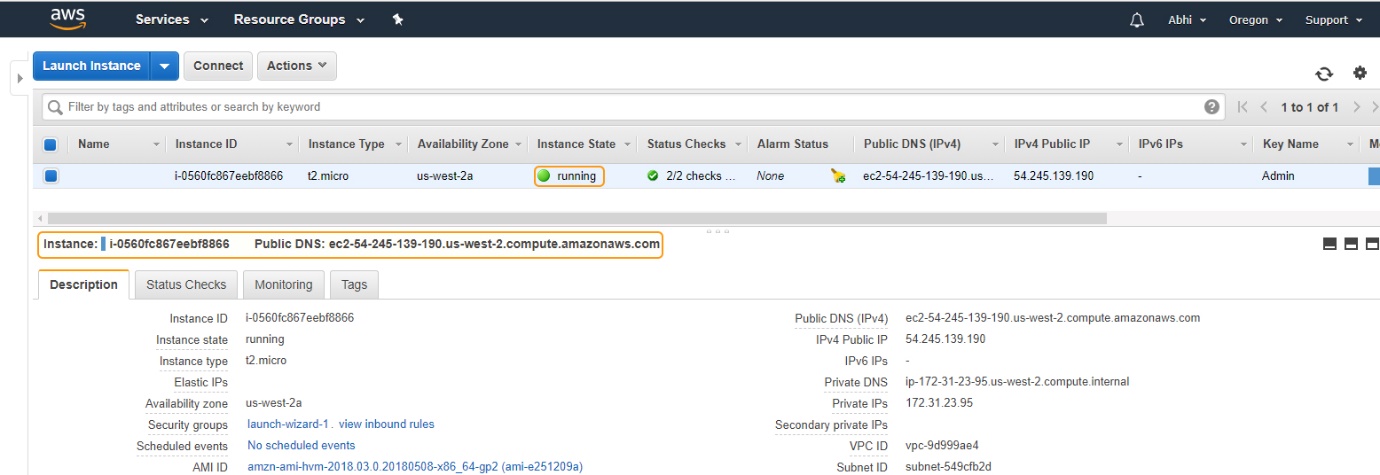The width and height of the screenshot is (1380, 475).
Task: Toggle checkbox for instance i-0560fc867eebf8866
Action: point(50,176)
